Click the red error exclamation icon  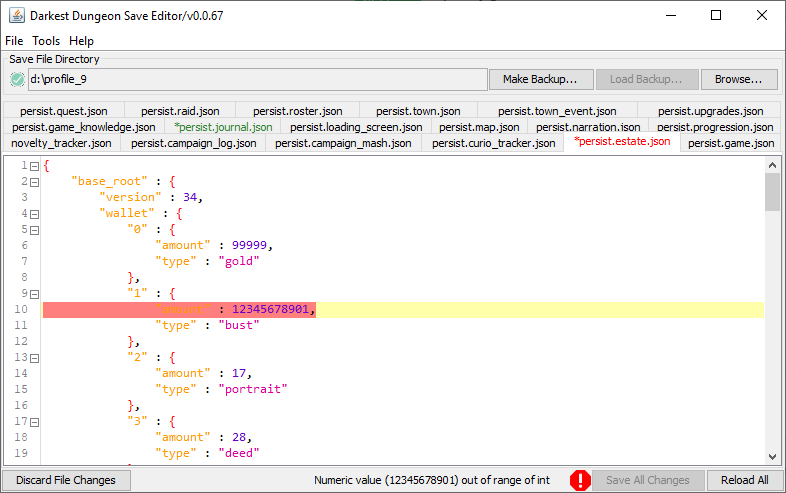580,480
